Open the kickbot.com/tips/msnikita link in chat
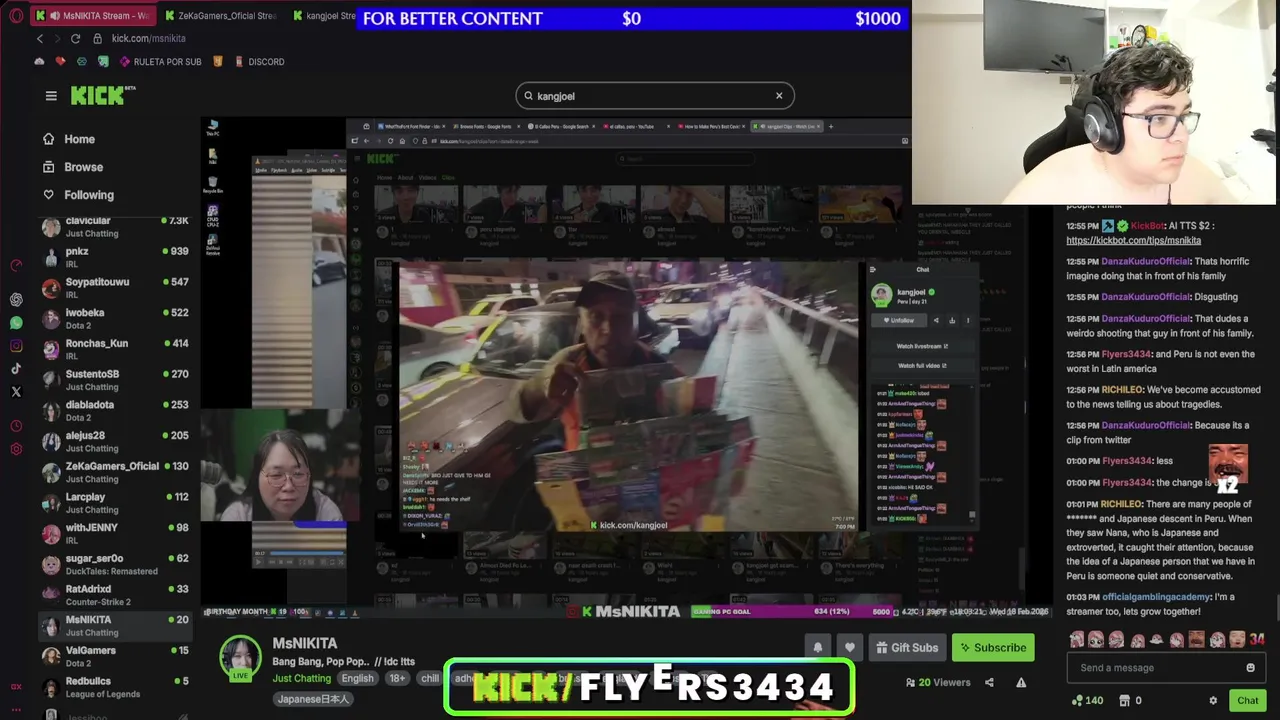This screenshot has height=720, width=1280. point(1133,240)
